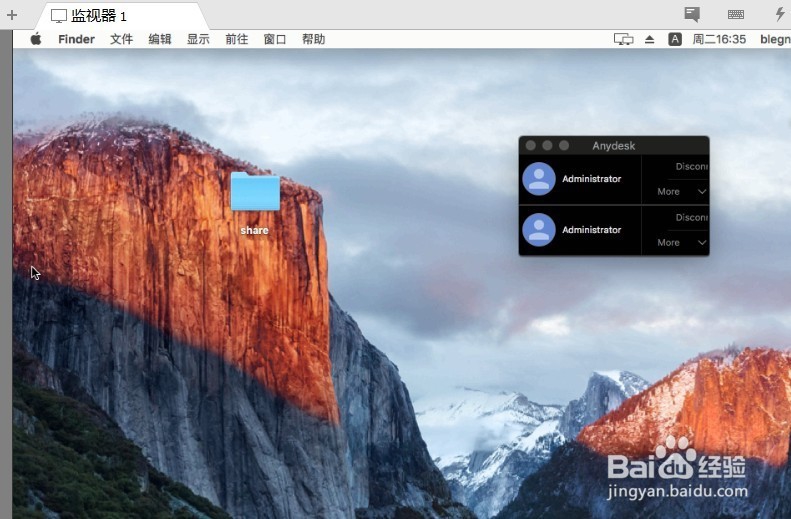Click the Anydesk window title bar
791x519 pixels.
[x=614, y=146]
